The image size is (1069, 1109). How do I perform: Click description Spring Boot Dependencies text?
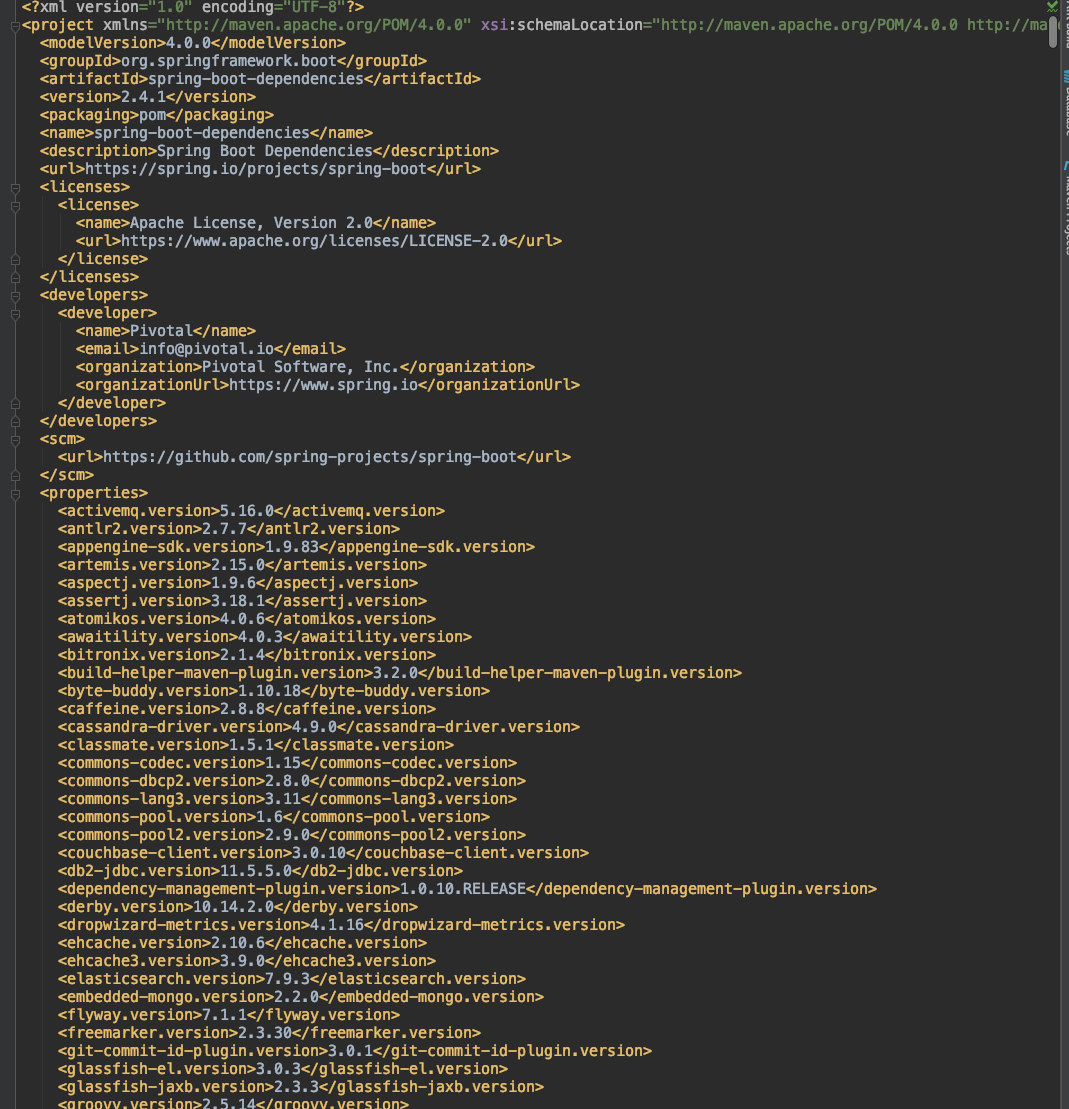[x=265, y=151]
